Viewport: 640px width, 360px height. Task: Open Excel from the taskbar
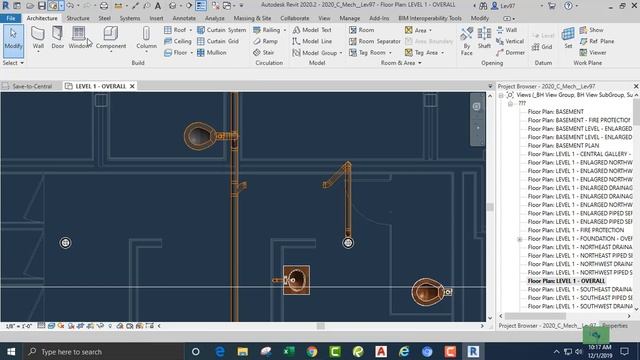[x=289, y=352]
